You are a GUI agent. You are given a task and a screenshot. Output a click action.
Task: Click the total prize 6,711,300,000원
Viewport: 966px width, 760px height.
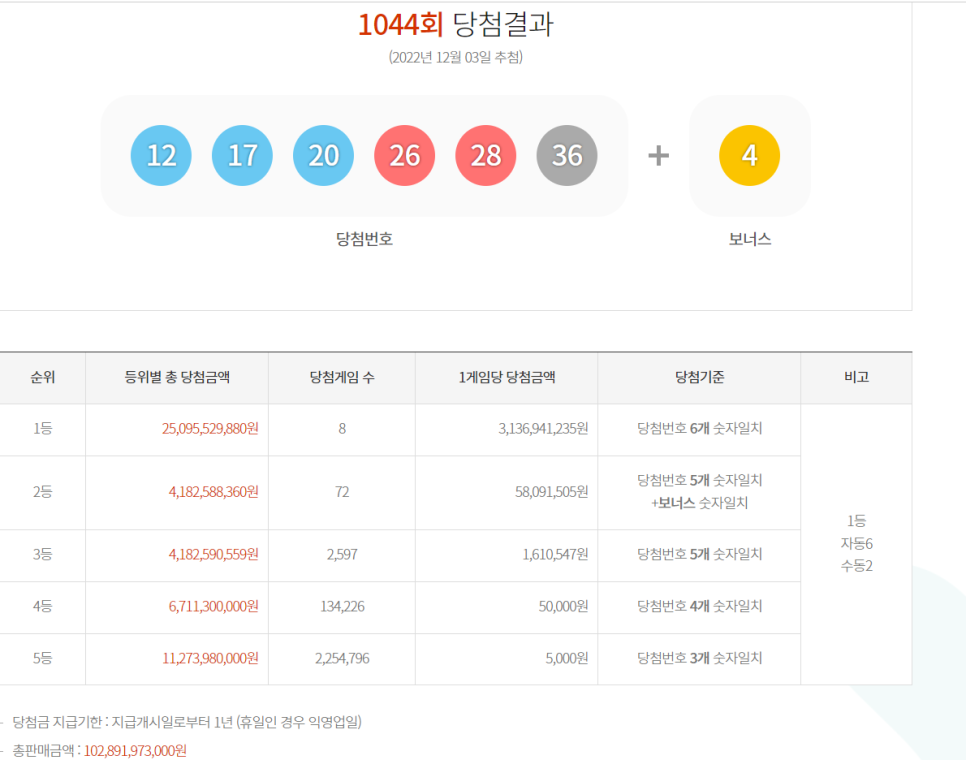pos(214,607)
